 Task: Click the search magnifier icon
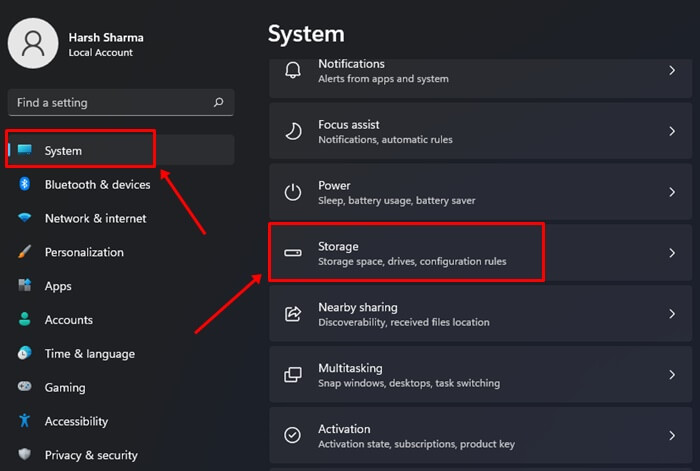218,102
